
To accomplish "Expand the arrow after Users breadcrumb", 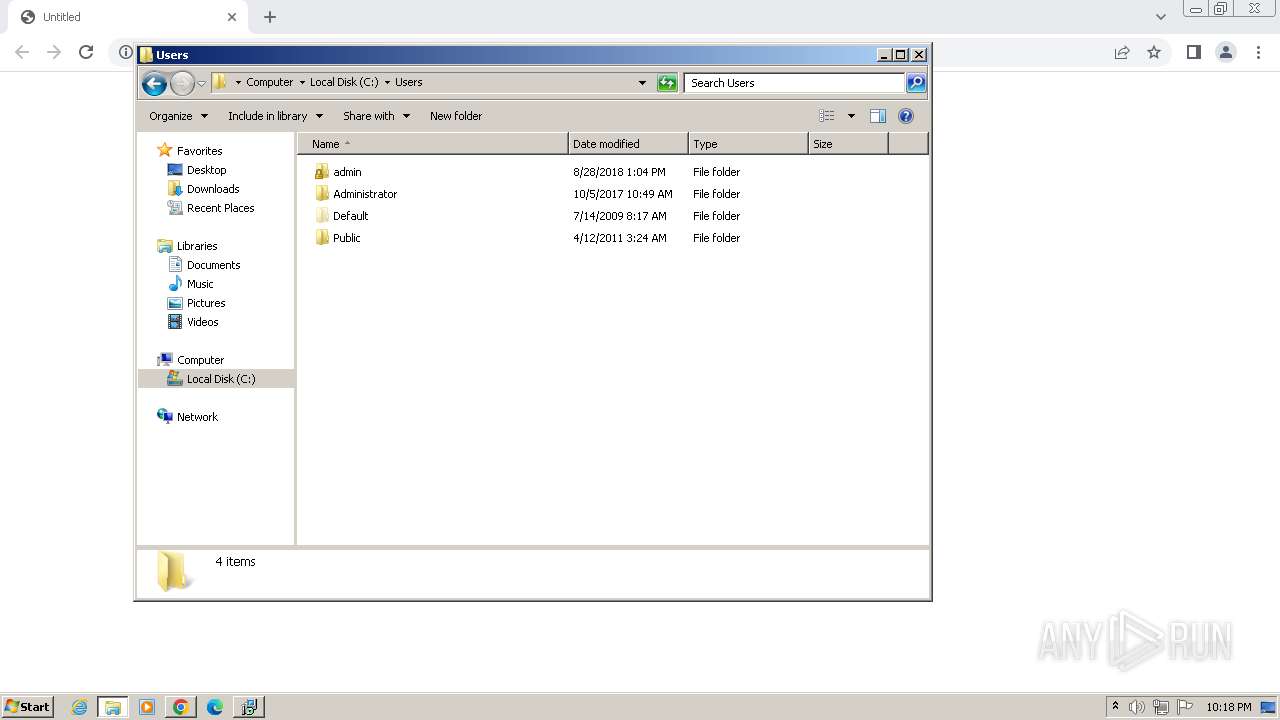I will [387, 82].
